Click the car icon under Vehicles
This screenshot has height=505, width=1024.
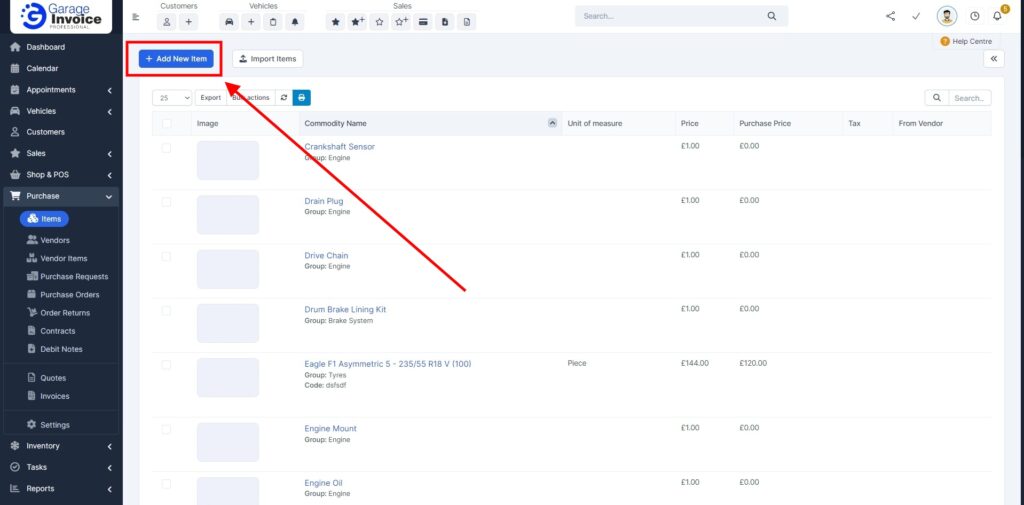tap(229, 22)
